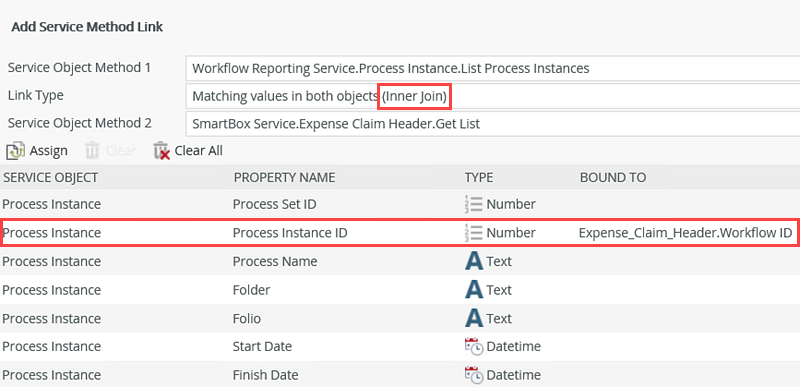This screenshot has width=800, height=387.
Task: Click the Expense_Claim_Header.Workflow ID binding
Action: click(685, 233)
